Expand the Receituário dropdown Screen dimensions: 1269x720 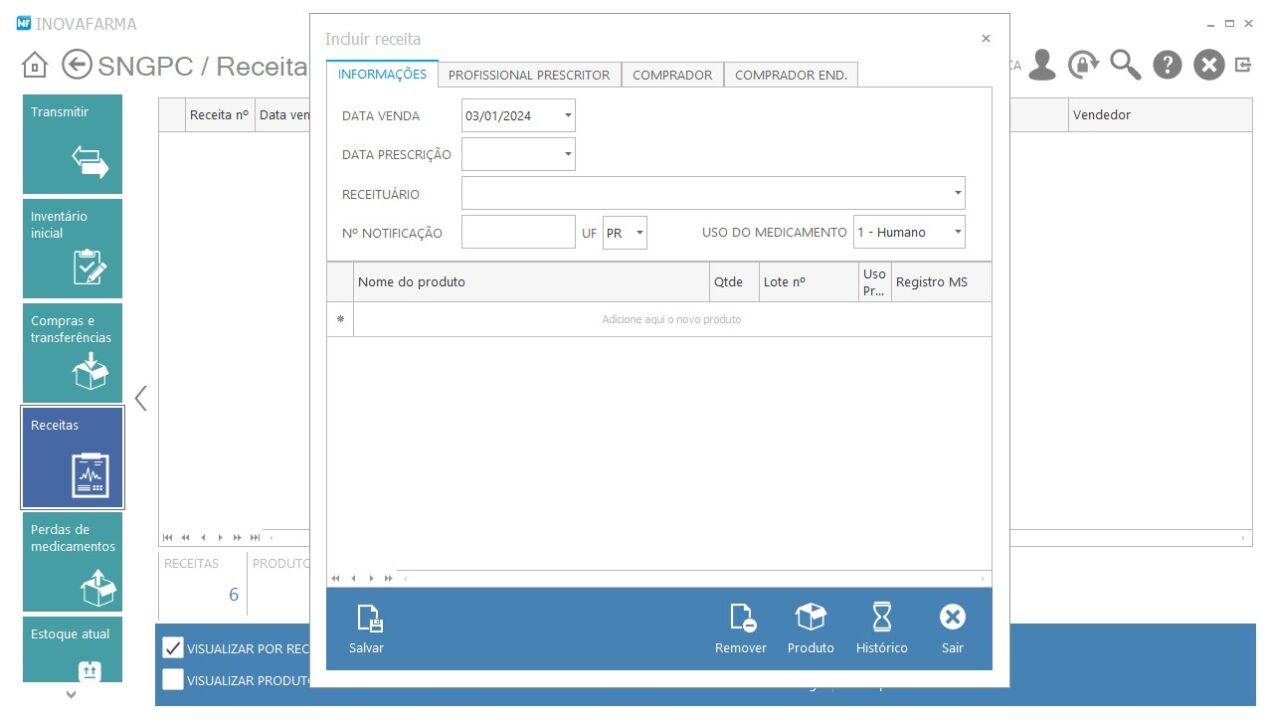[957, 193]
